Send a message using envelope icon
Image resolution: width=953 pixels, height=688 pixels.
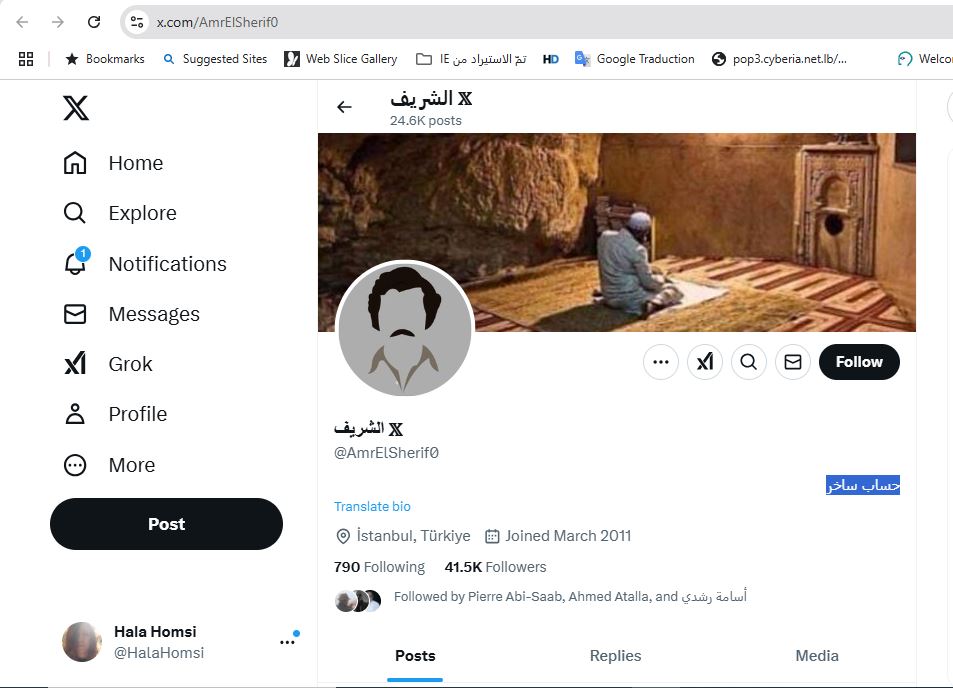click(x=793, y=362)
